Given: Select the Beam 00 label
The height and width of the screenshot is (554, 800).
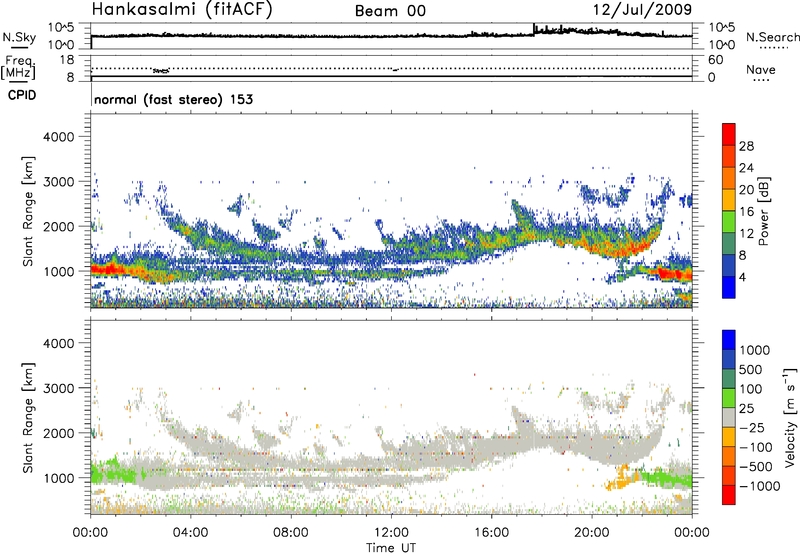Looking at the screenshot, I should pyautogui.click(x=390, y=11).
